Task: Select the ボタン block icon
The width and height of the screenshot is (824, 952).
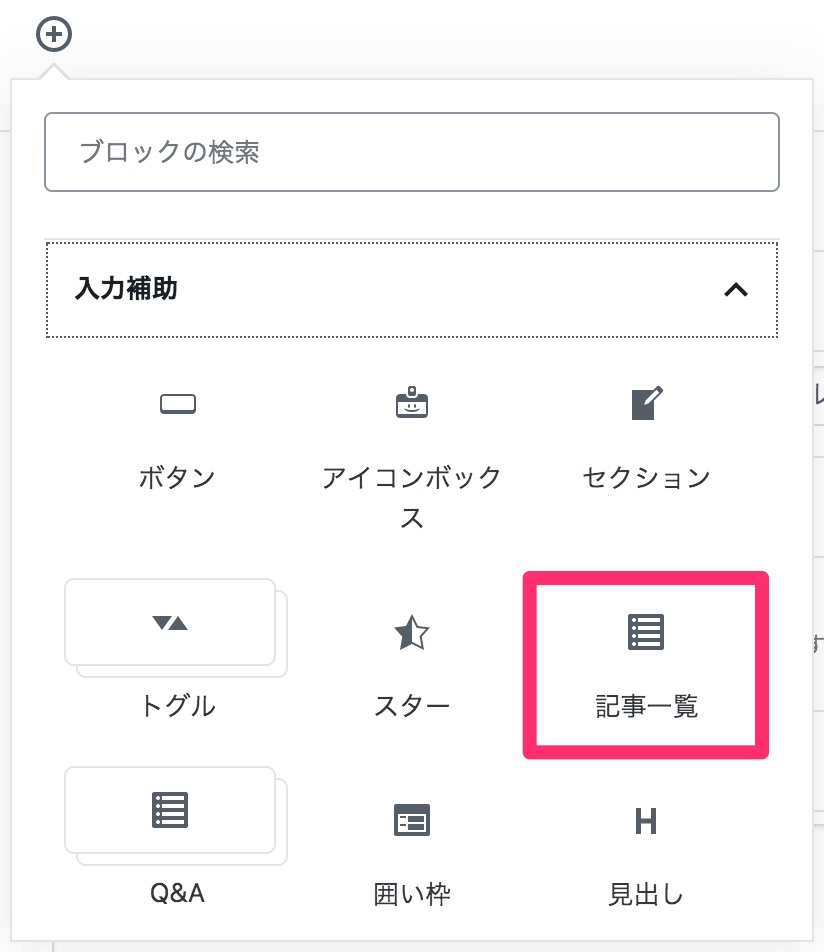Action: pyautogui.click(x=178, y=404)
